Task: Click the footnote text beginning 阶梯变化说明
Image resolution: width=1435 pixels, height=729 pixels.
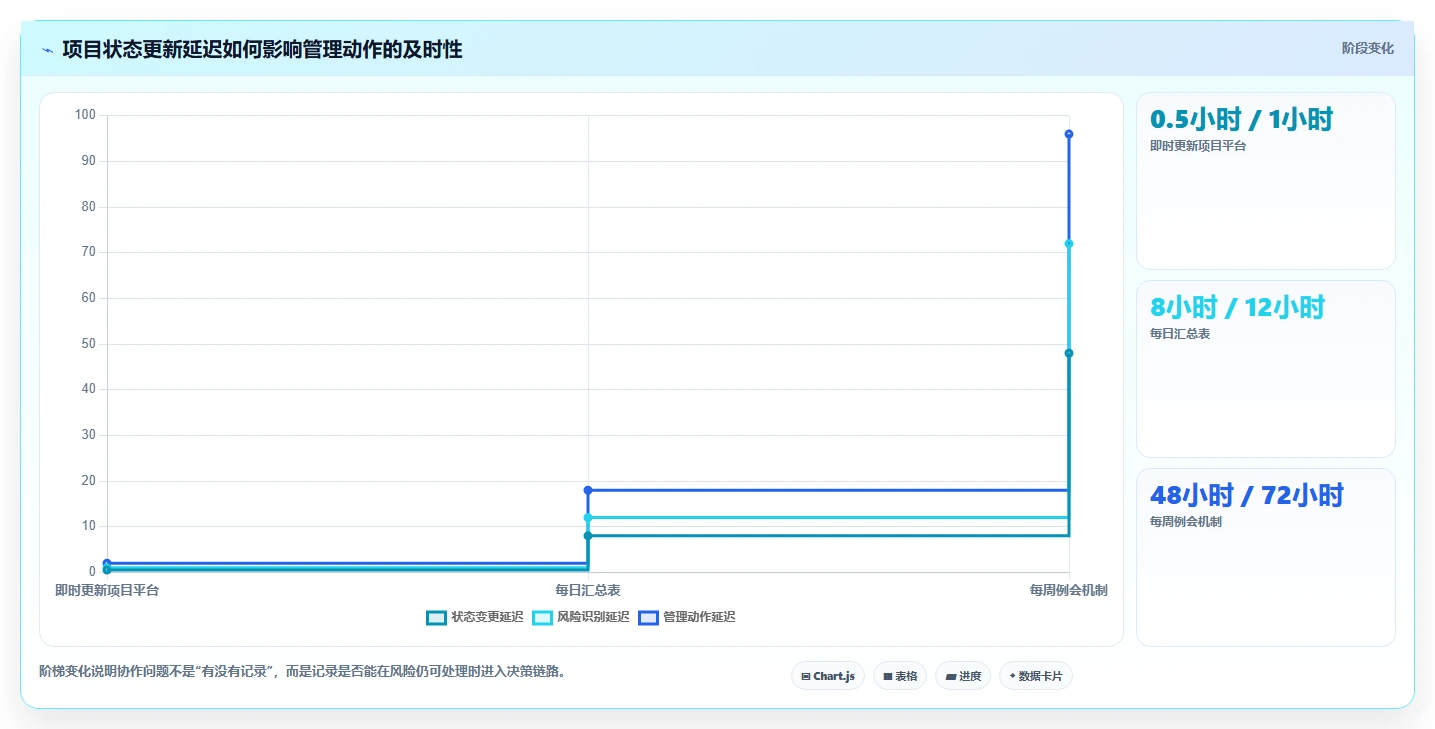Action: pos(304,671)
